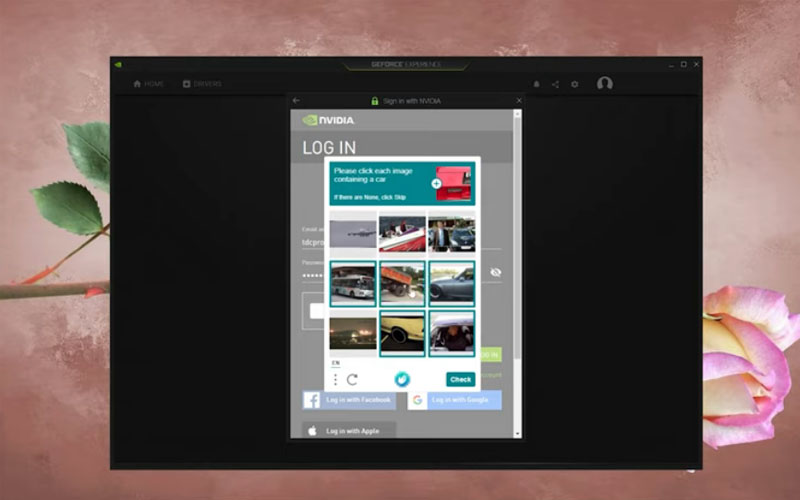Select the boat captcha image
The height and width of the screenshot is (500, 800).
coord(402,234)
